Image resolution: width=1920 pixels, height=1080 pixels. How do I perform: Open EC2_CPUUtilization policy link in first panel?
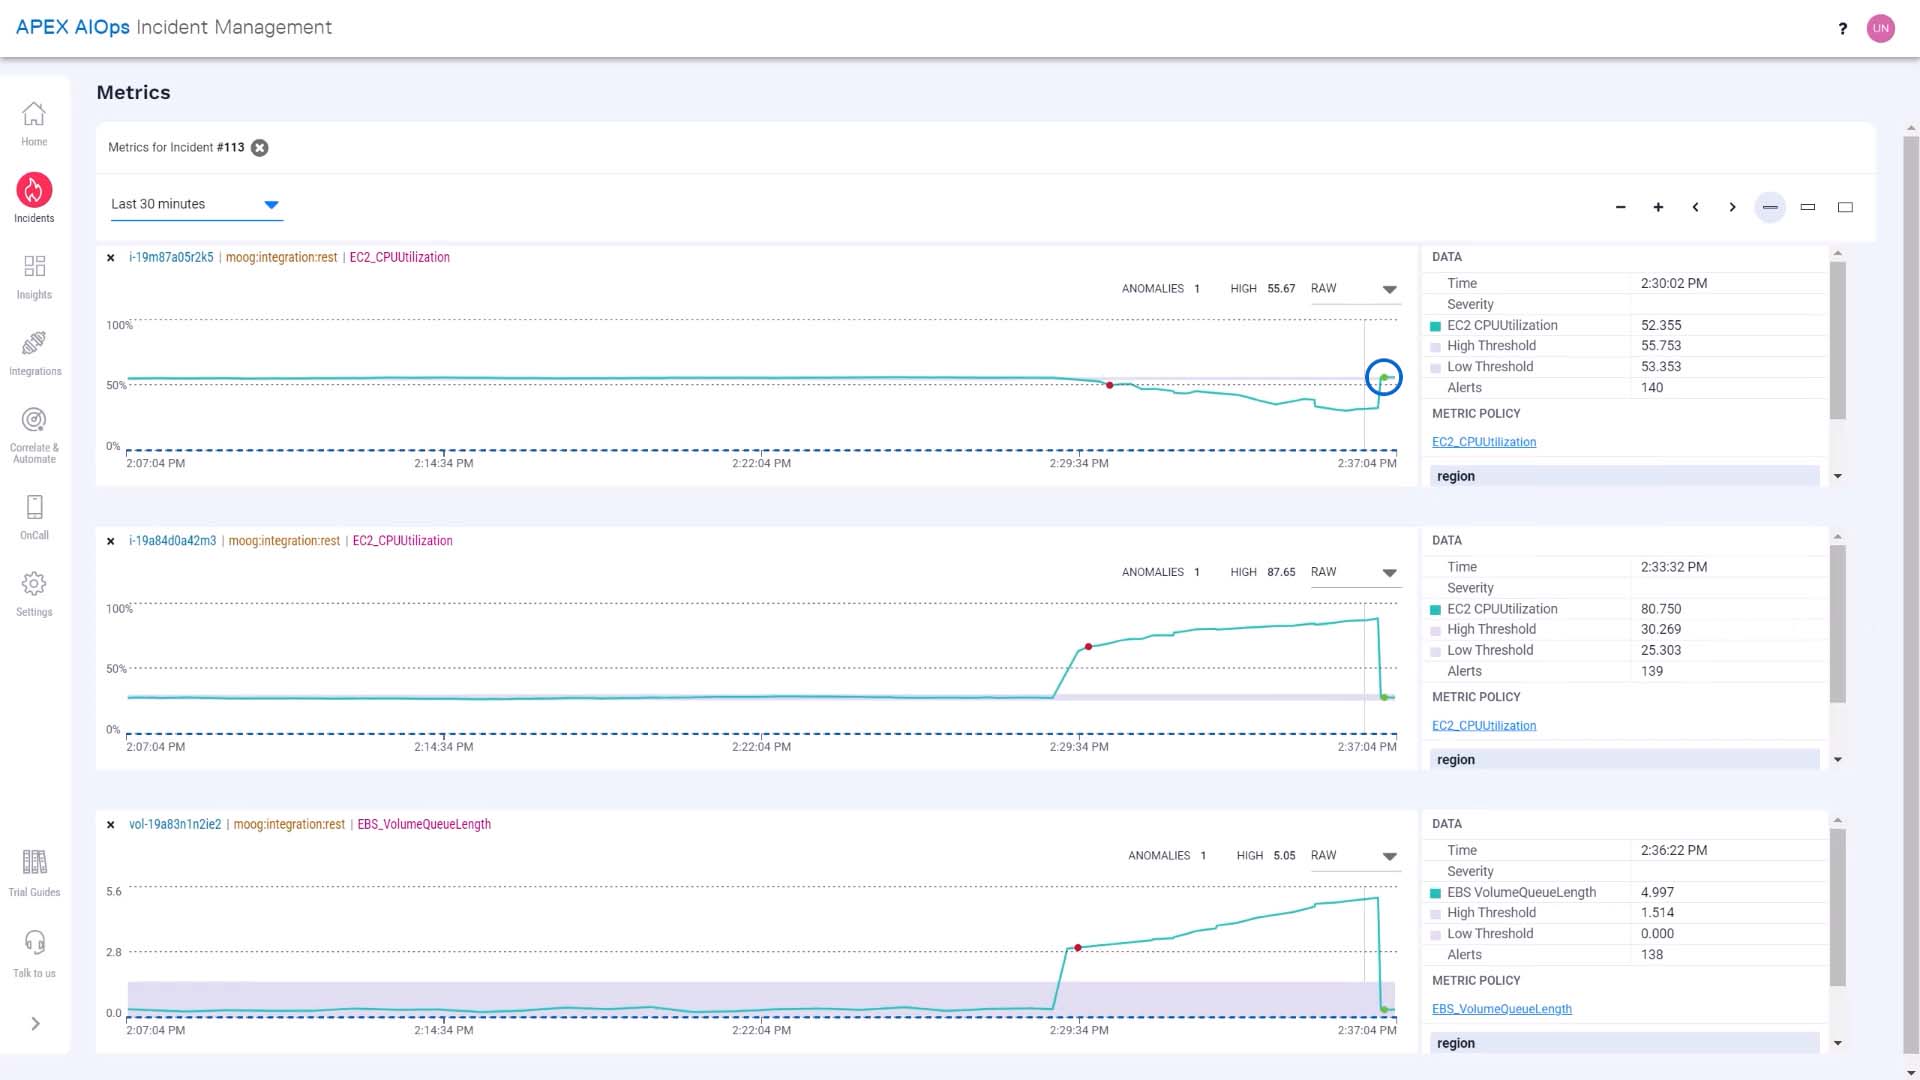[1484, 442]
